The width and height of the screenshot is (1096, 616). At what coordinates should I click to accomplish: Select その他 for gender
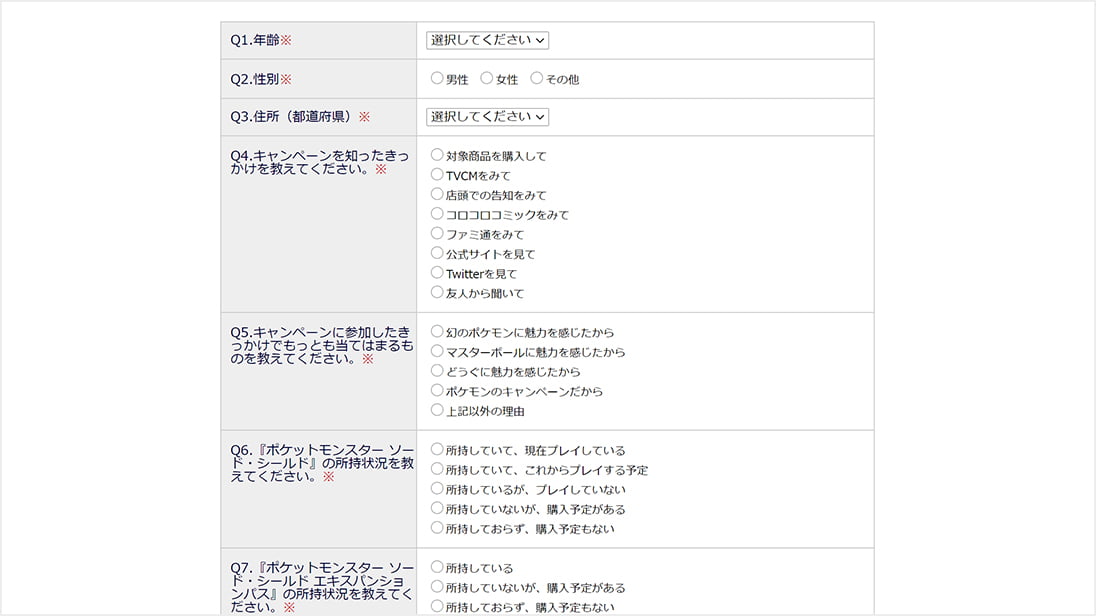click(x=537, y=78)
